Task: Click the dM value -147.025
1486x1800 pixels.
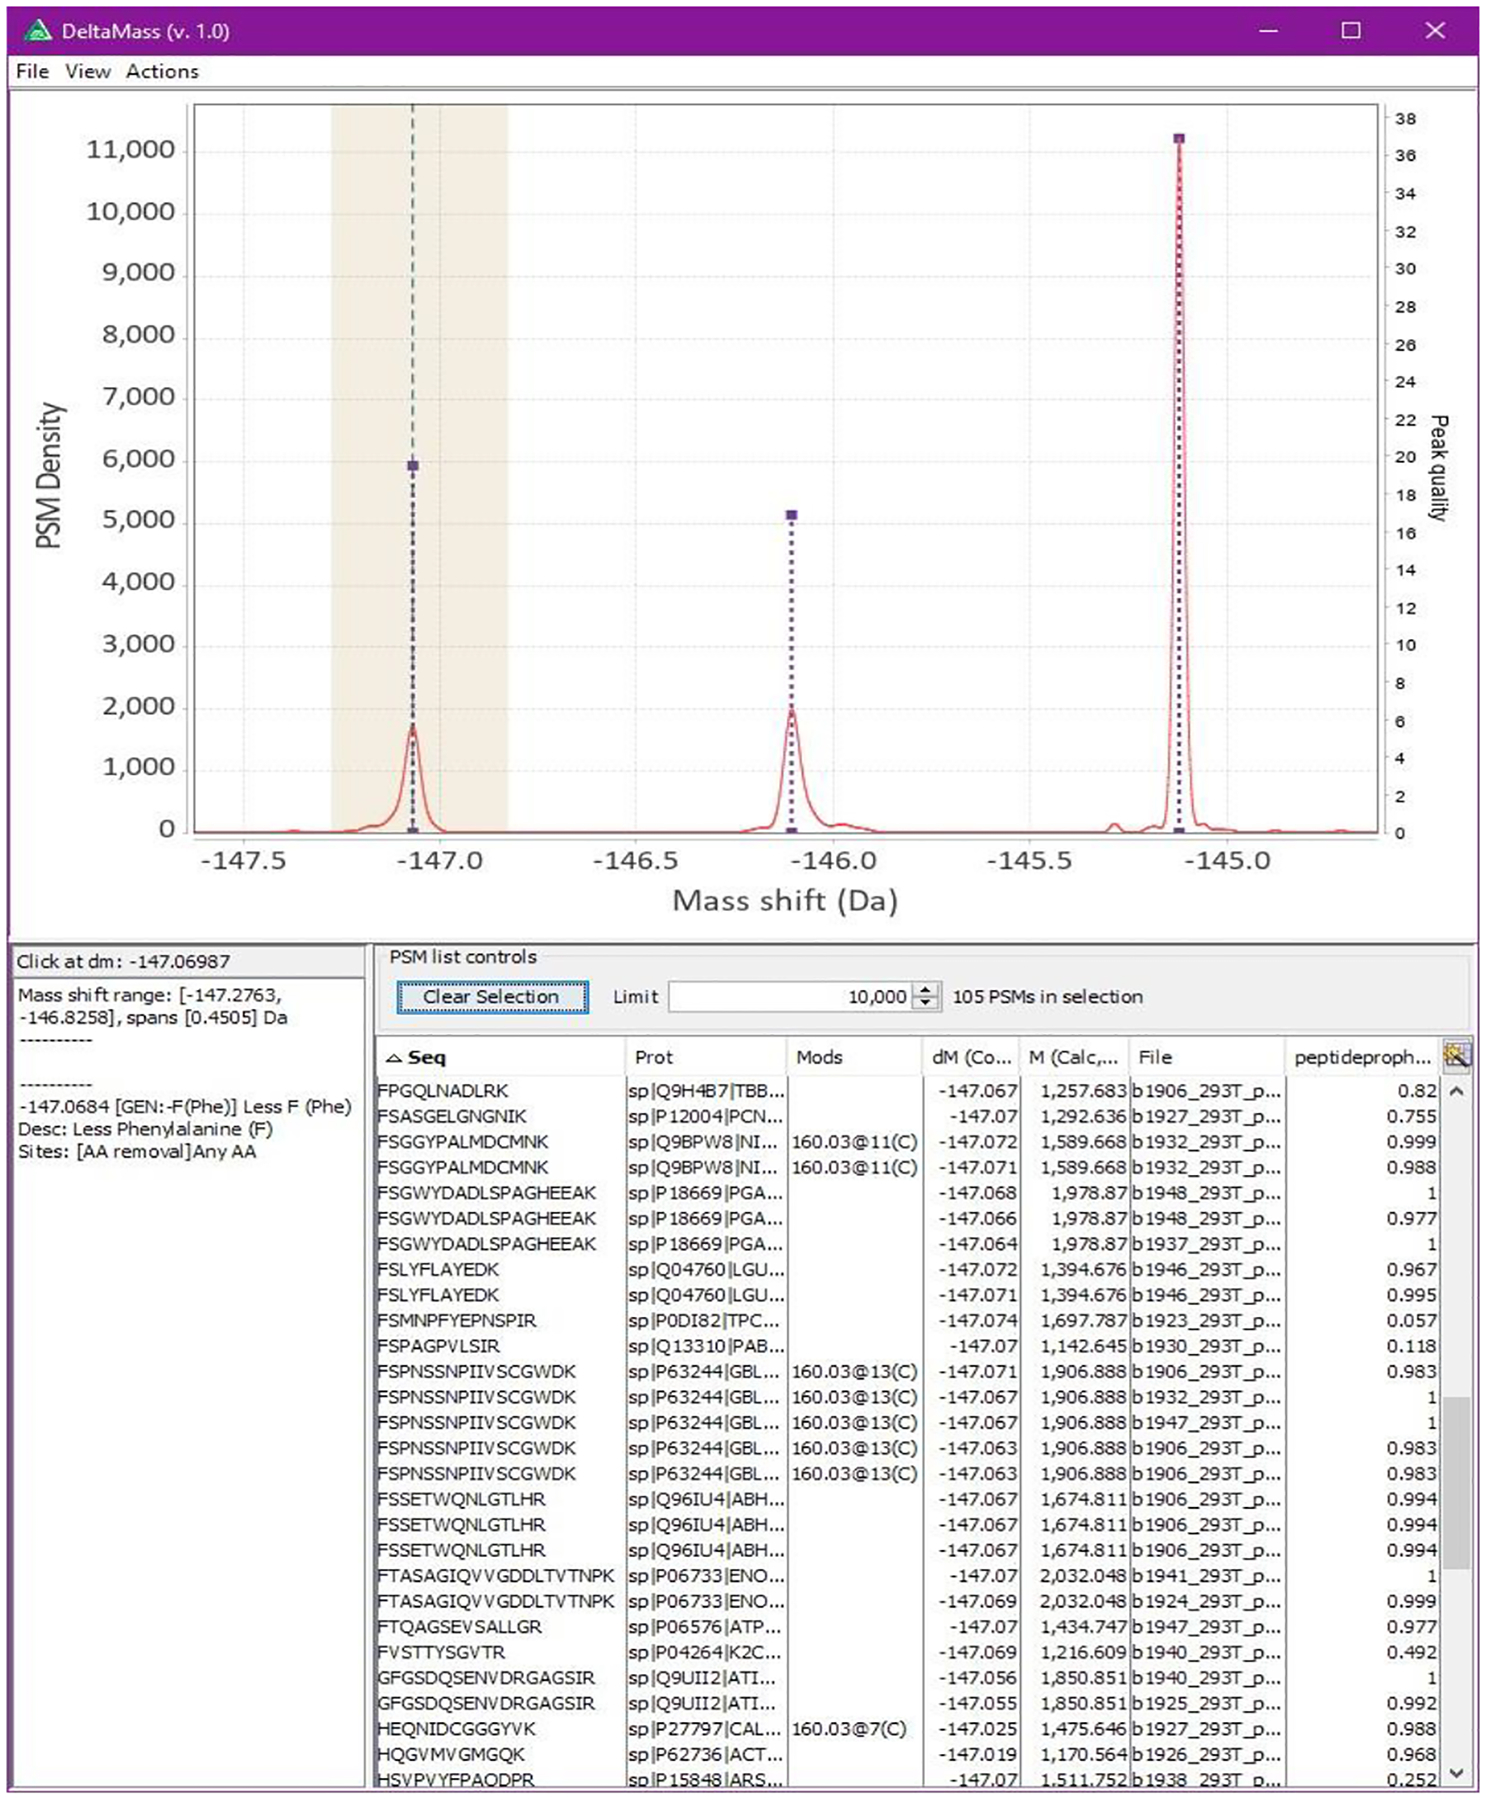Action: point(977,1729)
